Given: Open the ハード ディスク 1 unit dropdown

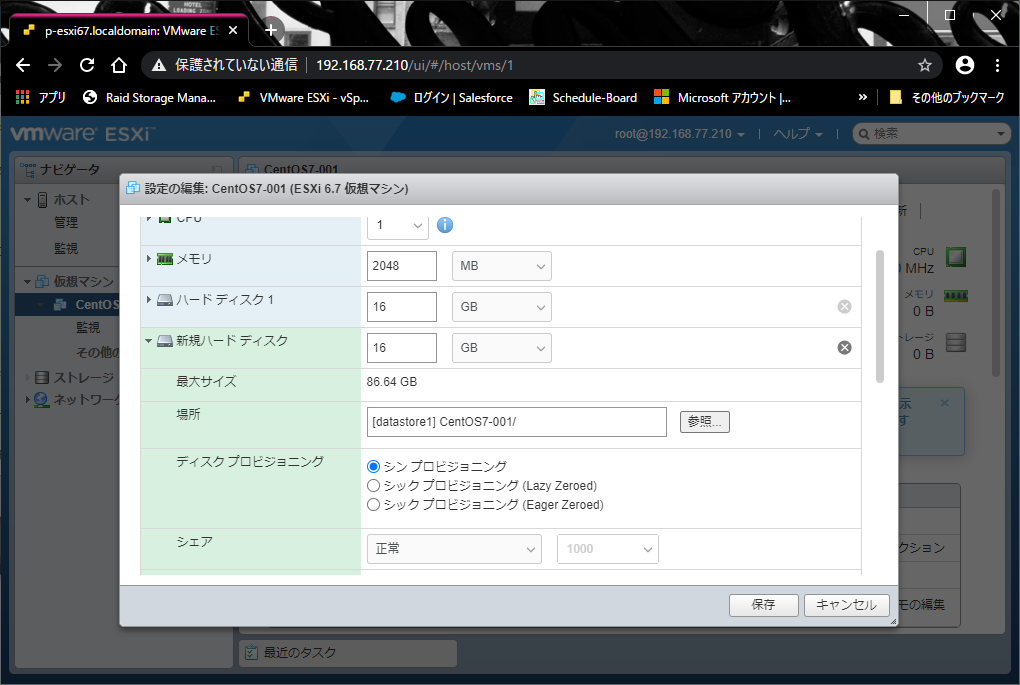Looking at the screenshot, I should [502, 307].
